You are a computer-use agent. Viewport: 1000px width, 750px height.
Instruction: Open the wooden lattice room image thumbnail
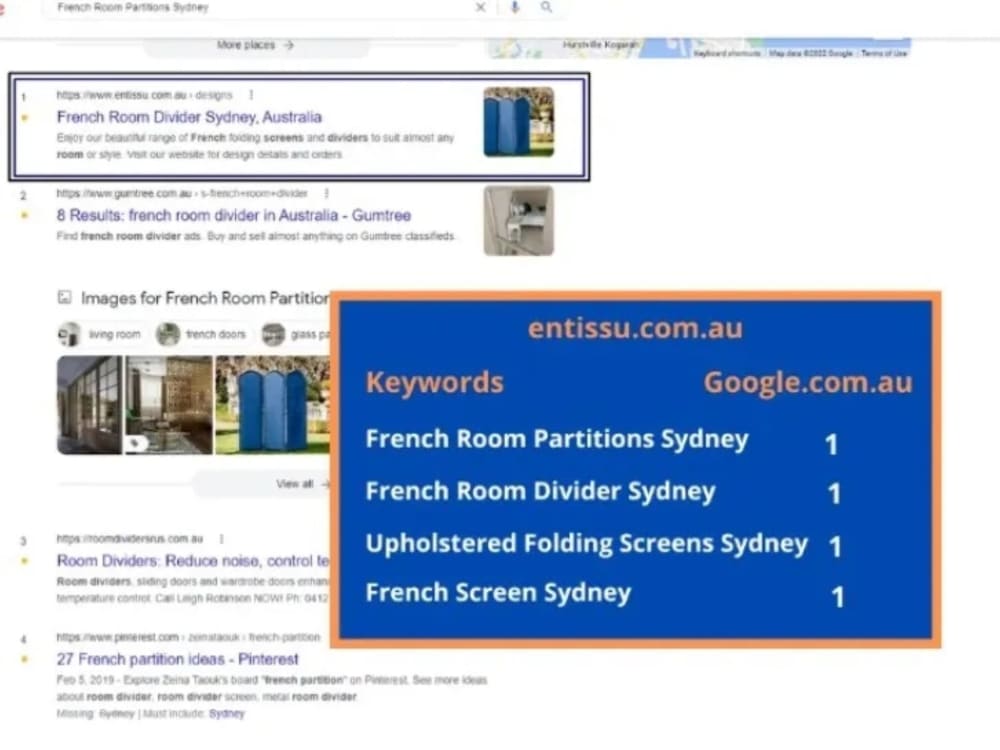pos(168,406)
